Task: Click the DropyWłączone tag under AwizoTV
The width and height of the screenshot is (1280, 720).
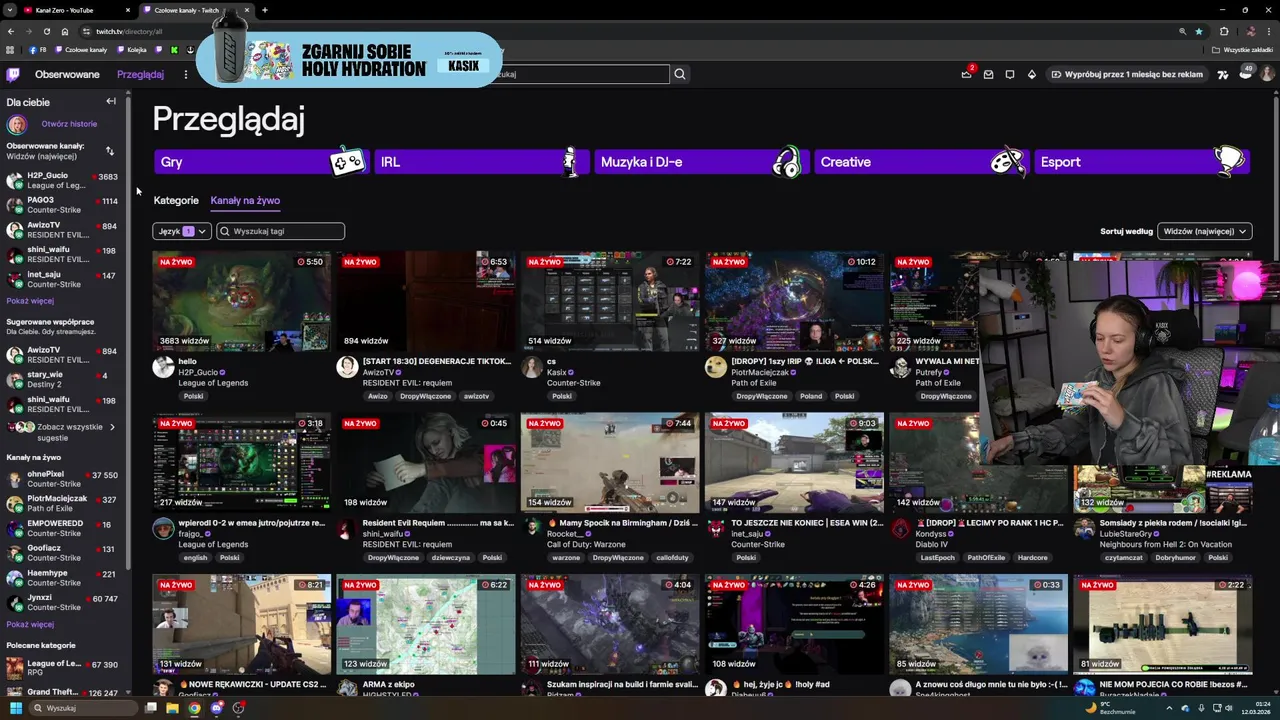Action: point(425,396)
